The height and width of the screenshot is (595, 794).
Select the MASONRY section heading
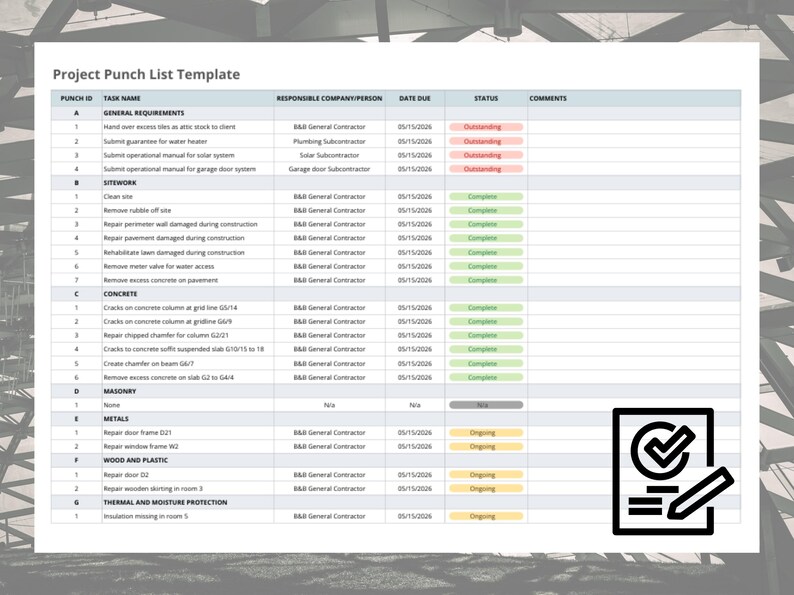tap(120, 391)
